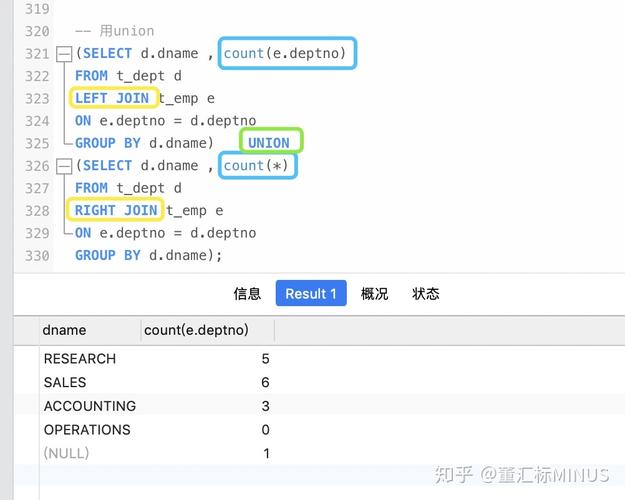Select the (NULL) dname cell
Image resolution: width=625 pixels, height=500 pixels.
[x=66, y=453]
